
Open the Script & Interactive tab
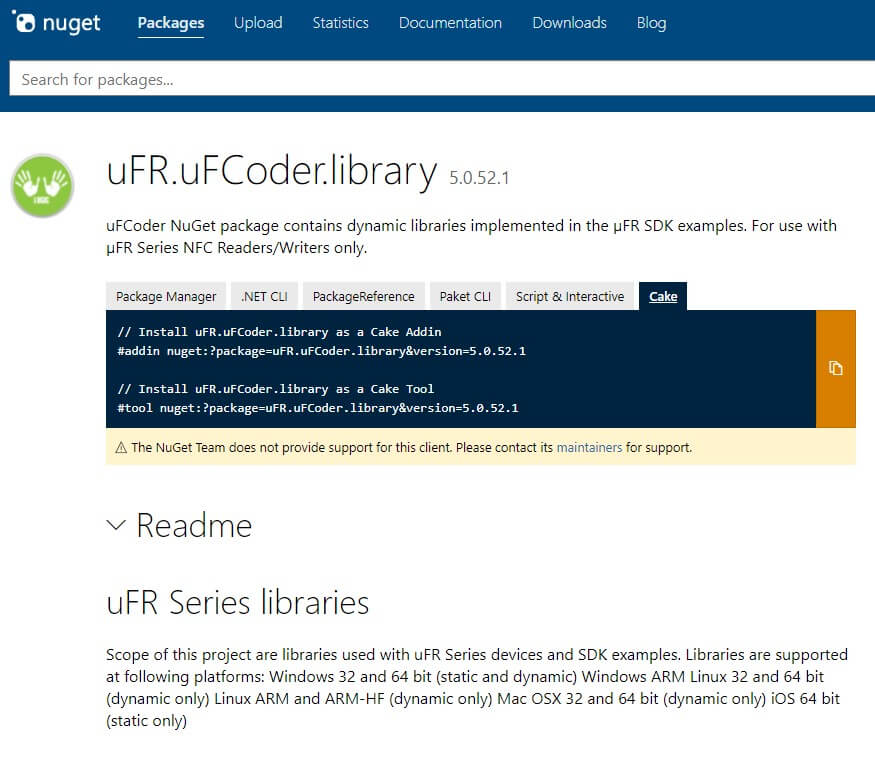click(570, 296)
